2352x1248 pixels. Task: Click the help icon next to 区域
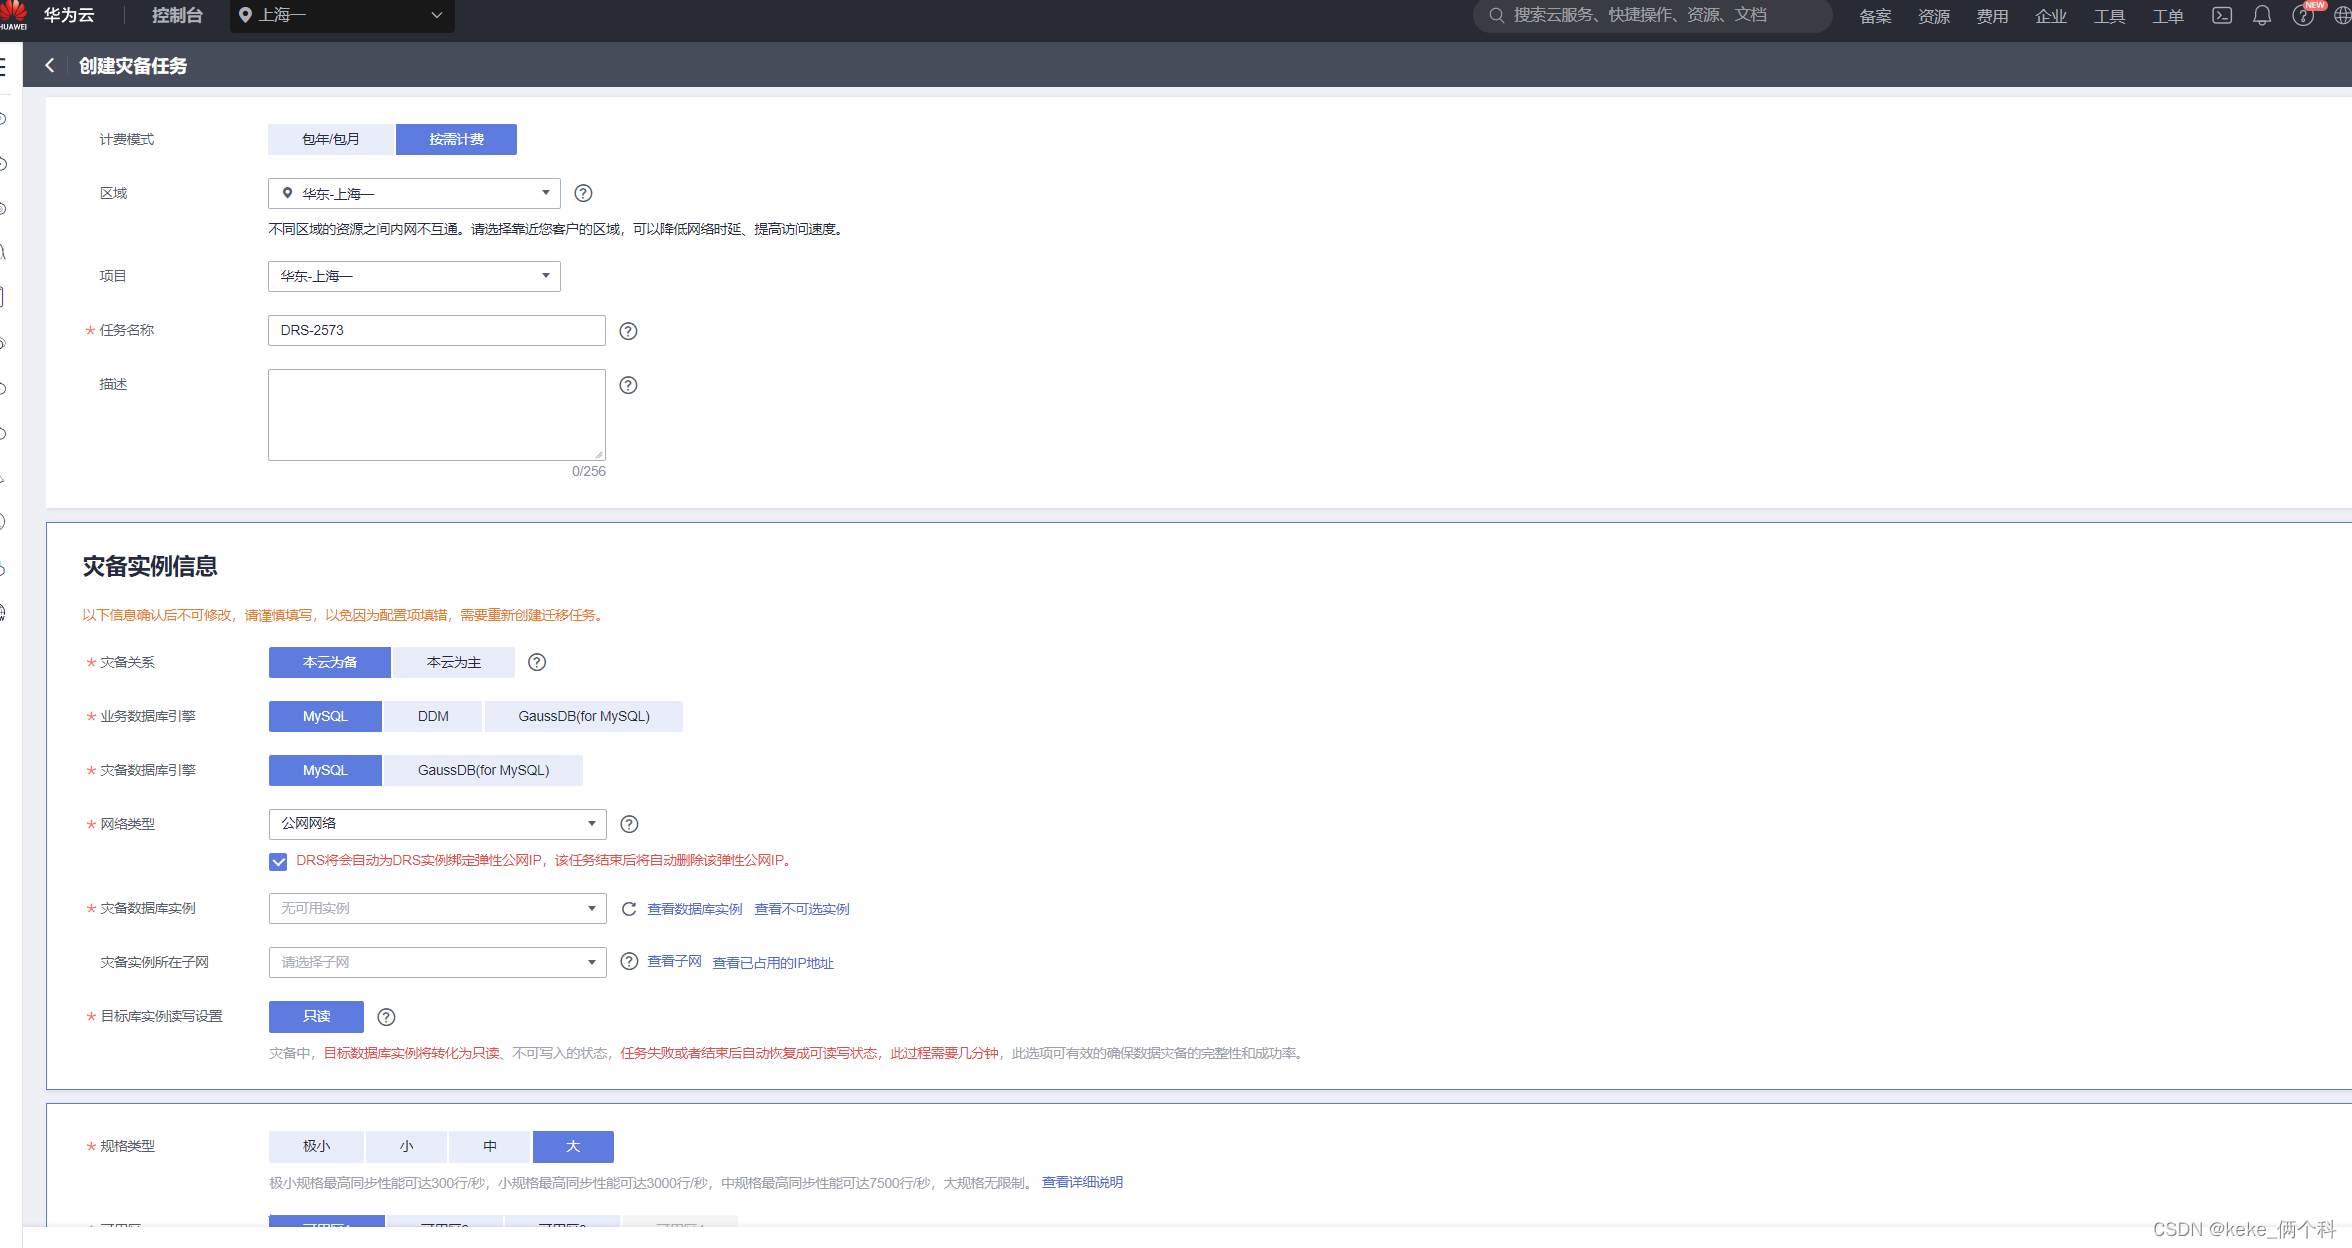[582, 193]
